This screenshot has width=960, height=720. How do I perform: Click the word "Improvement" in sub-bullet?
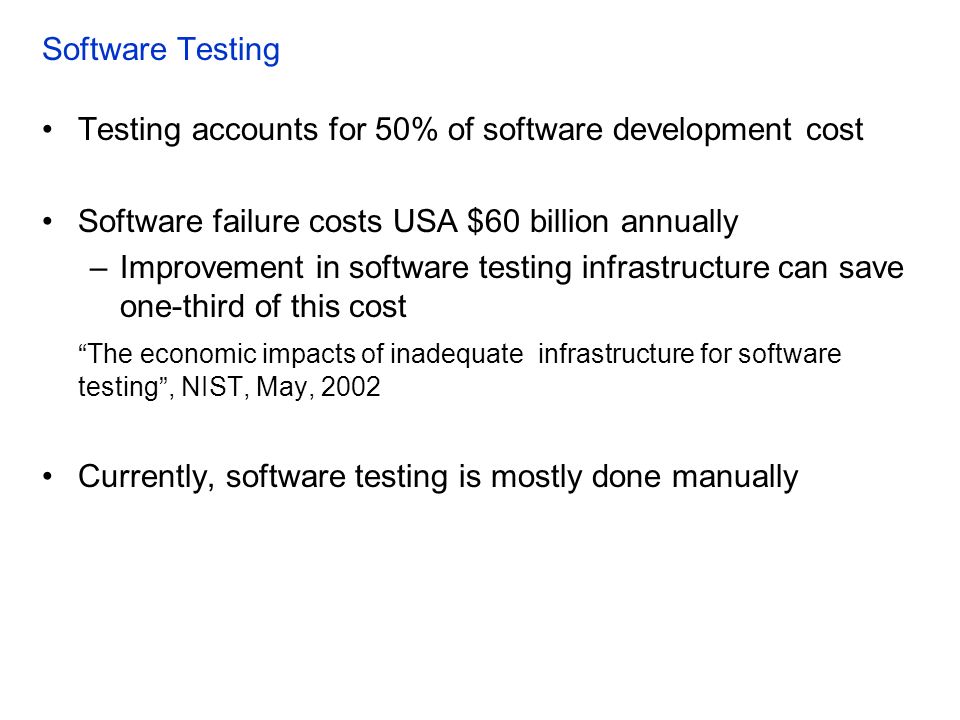pyautogui.click(x=212, y=269)
